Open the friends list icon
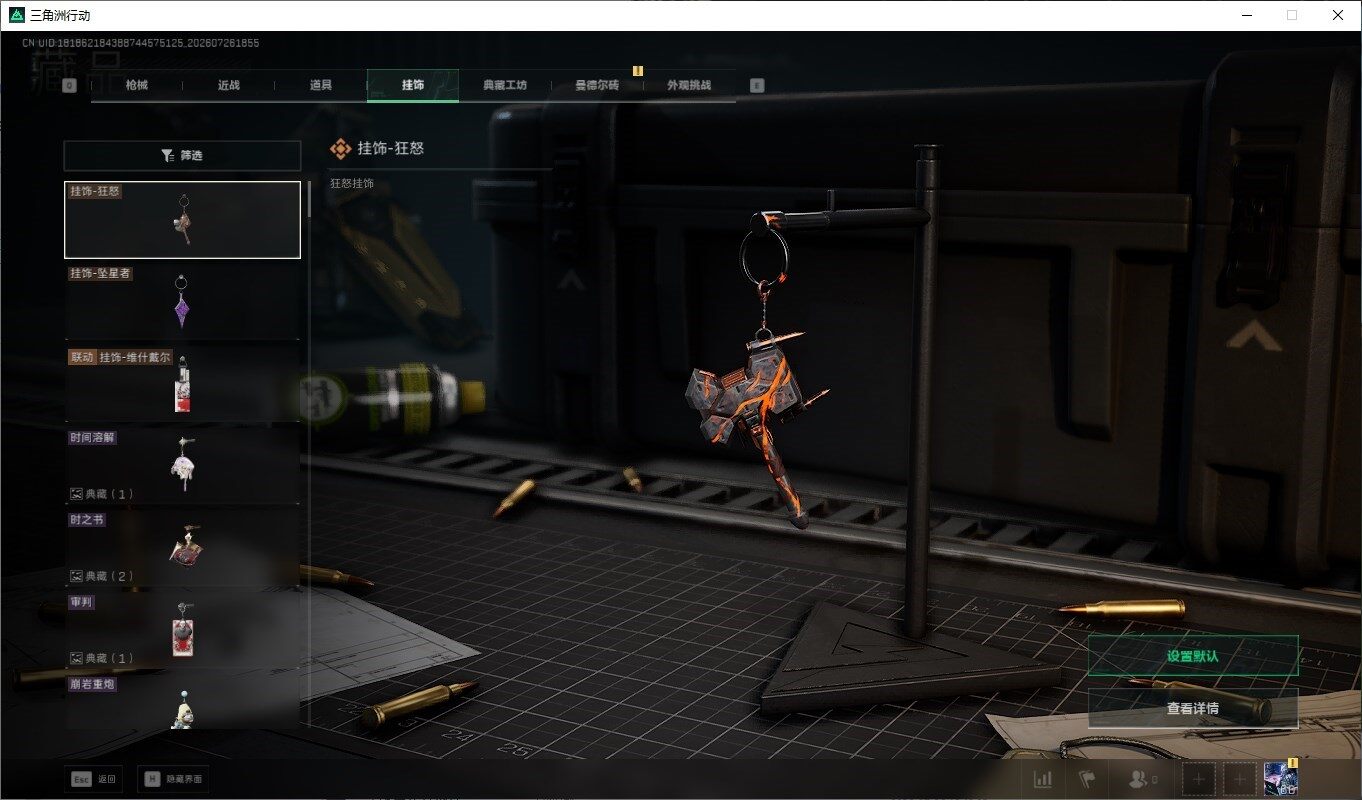This screenshot has height=800, width=1362. [x=1142, y=779]
